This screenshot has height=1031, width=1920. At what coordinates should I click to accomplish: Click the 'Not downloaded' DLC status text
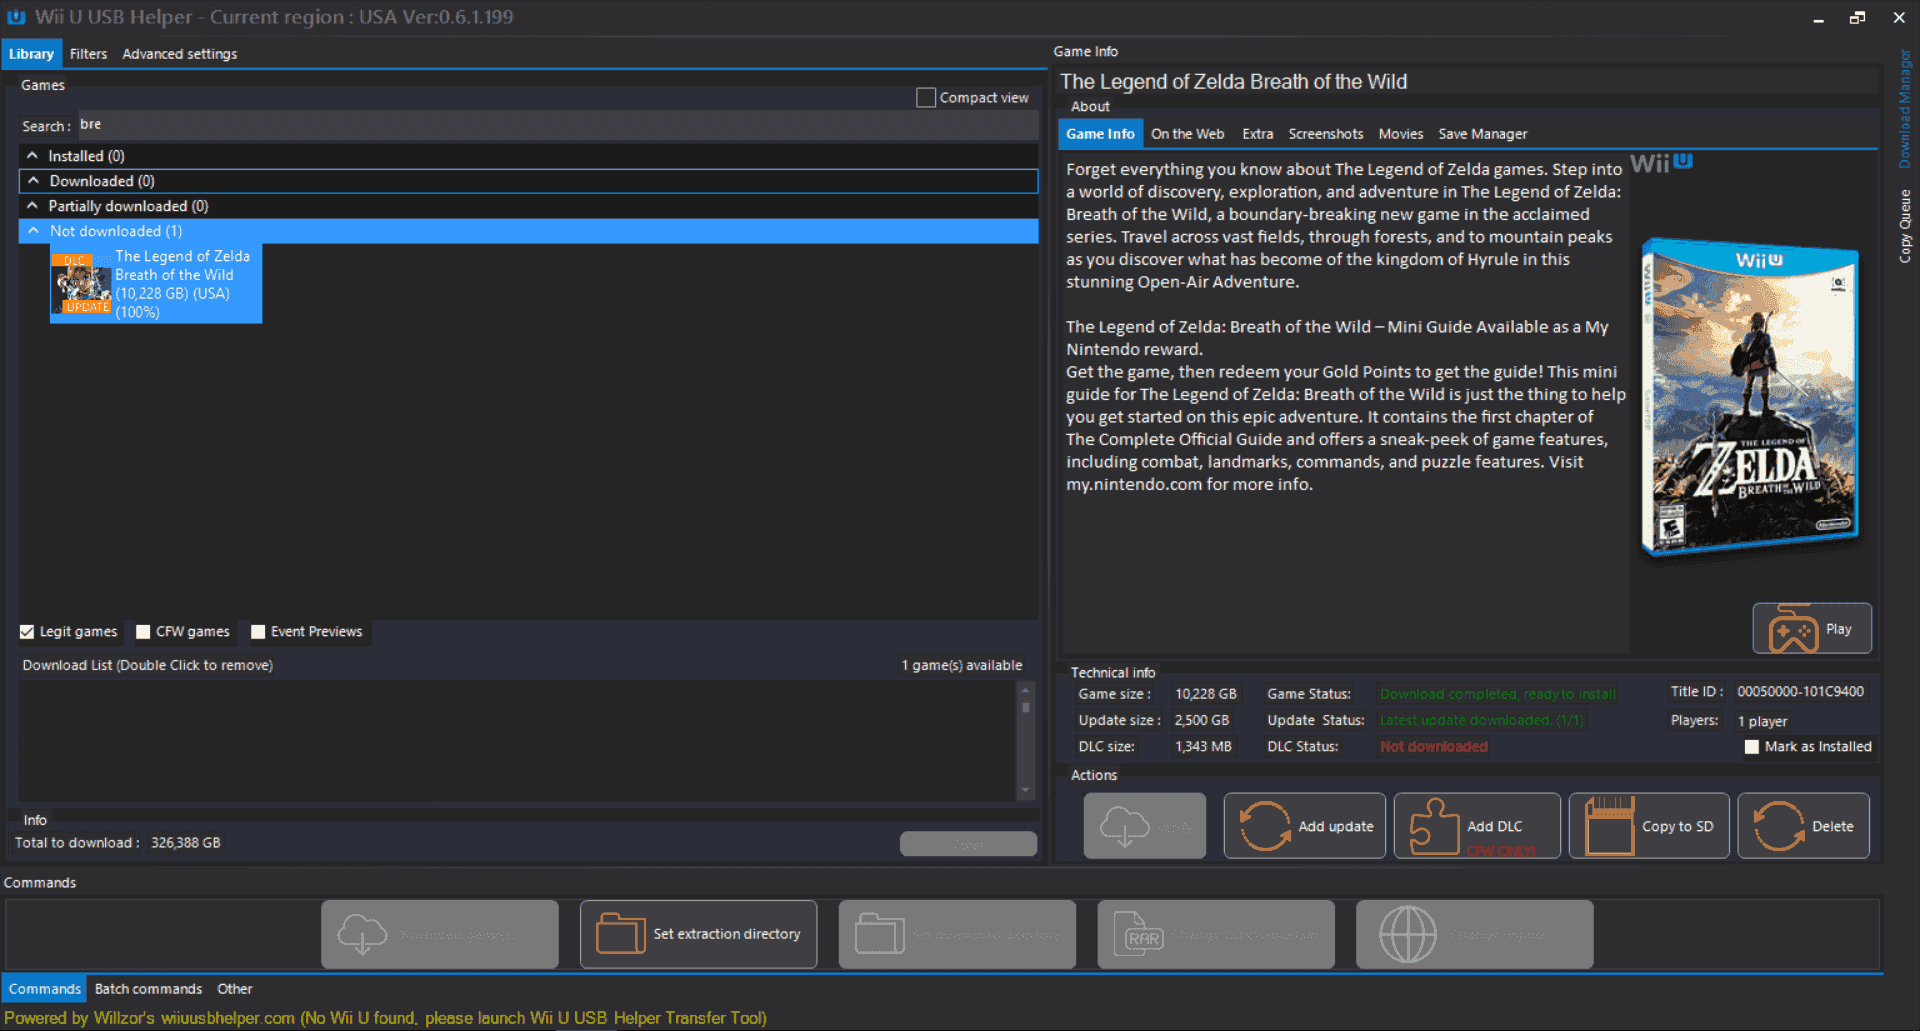point(1434,747)
